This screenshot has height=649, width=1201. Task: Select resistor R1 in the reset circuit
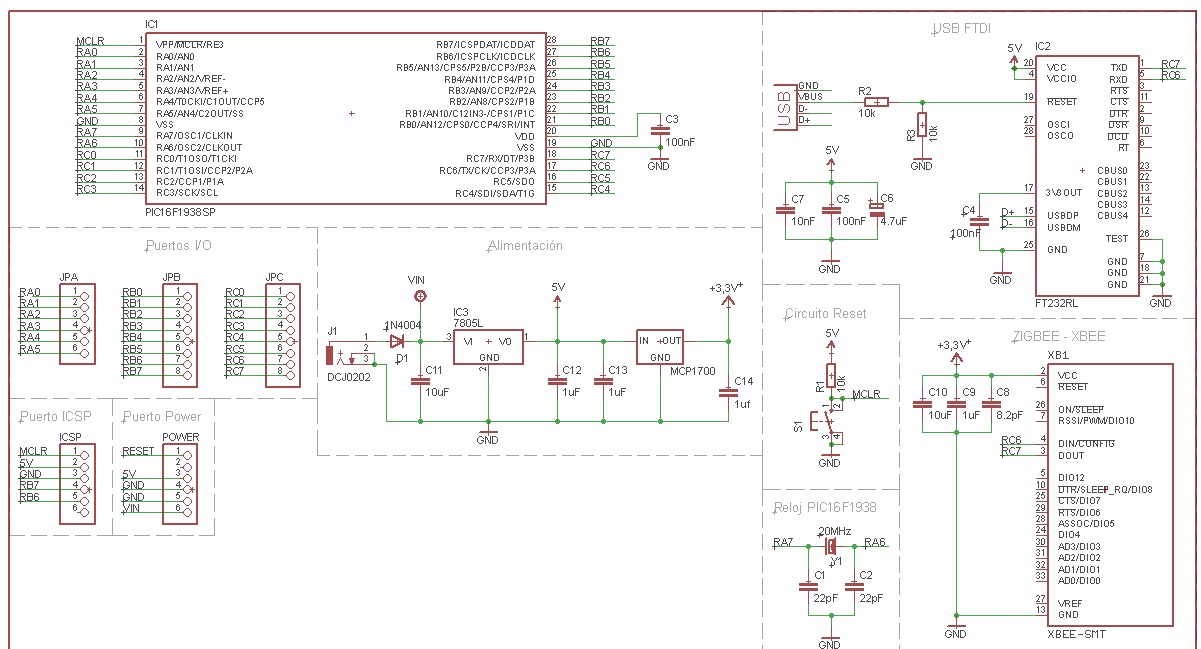click(830, 376)
